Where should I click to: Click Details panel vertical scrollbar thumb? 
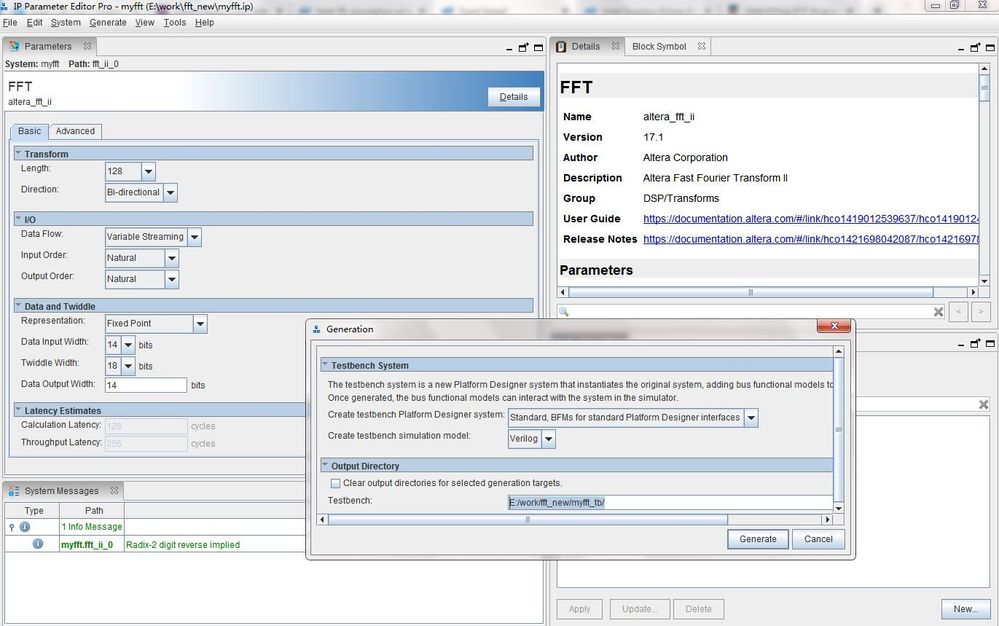(984, 87)
